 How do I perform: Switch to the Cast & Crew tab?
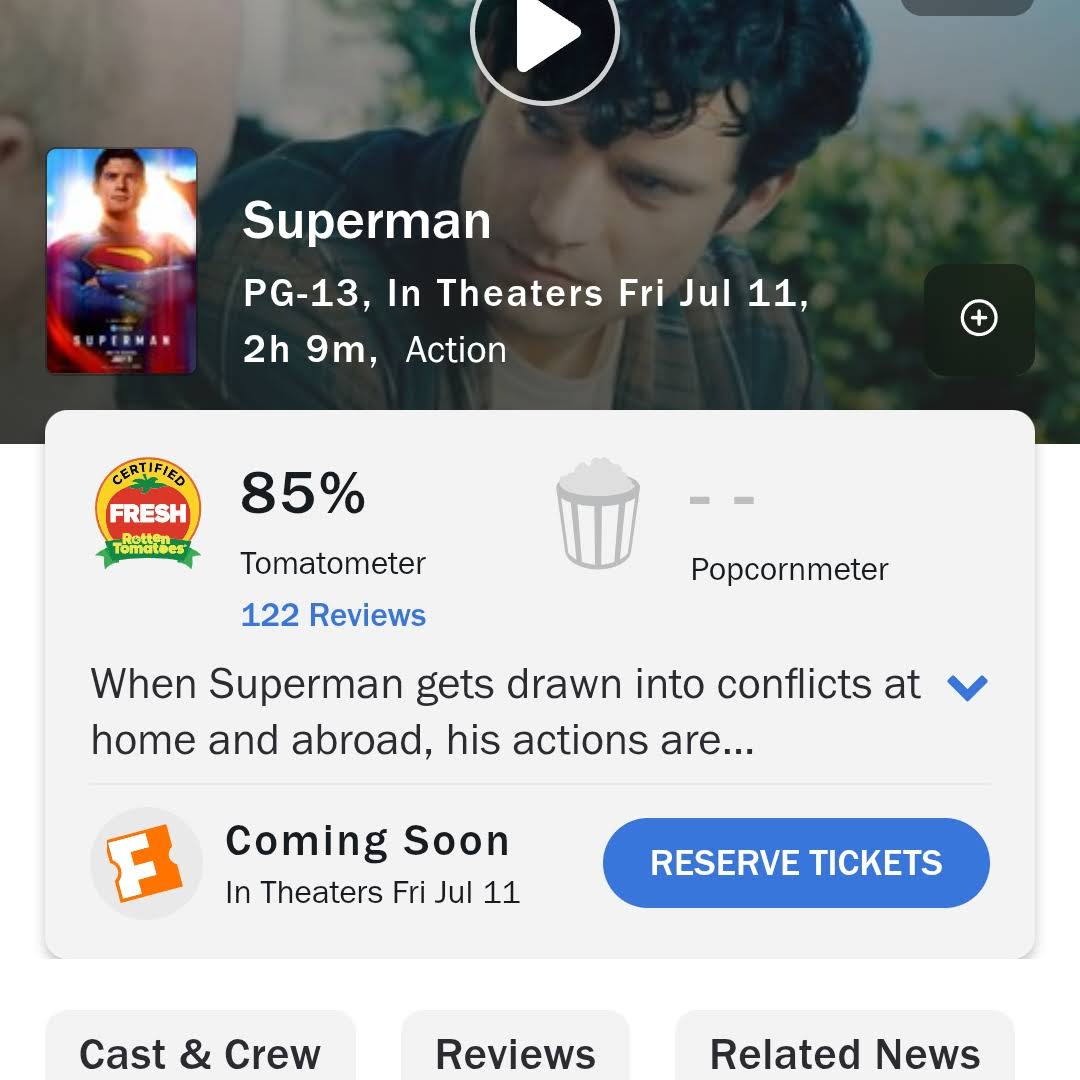(200, 1053)
